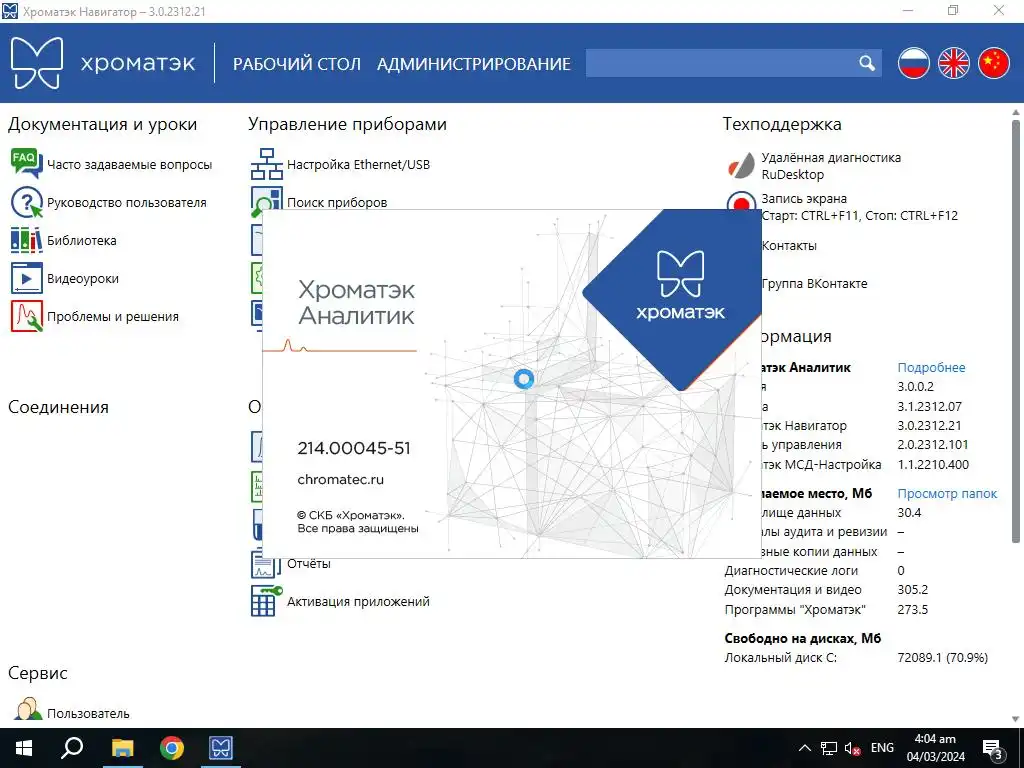The width and height of the screenshot is (1024, 768).
Task: Click the muted volume tray icon
Action: tap(852, 748)
